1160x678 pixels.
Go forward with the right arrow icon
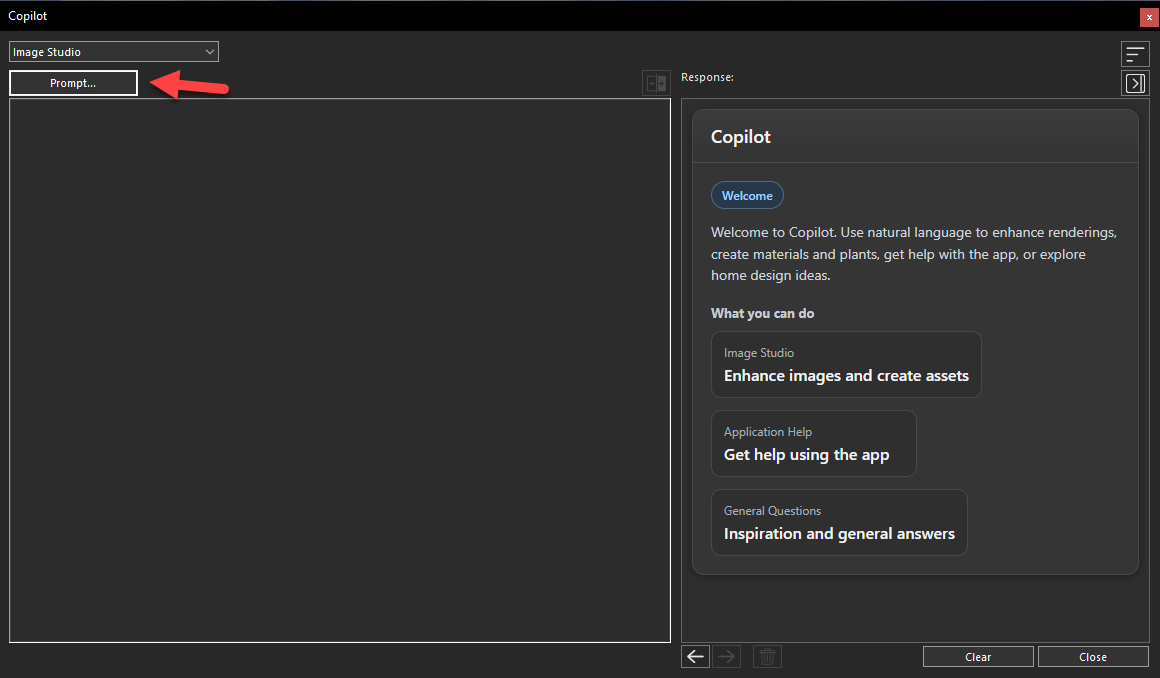coord(726,657)
